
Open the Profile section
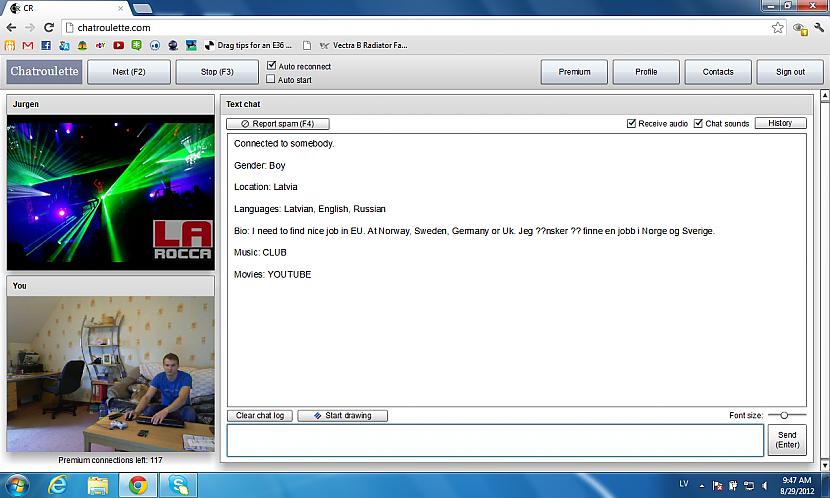[646, 72]
